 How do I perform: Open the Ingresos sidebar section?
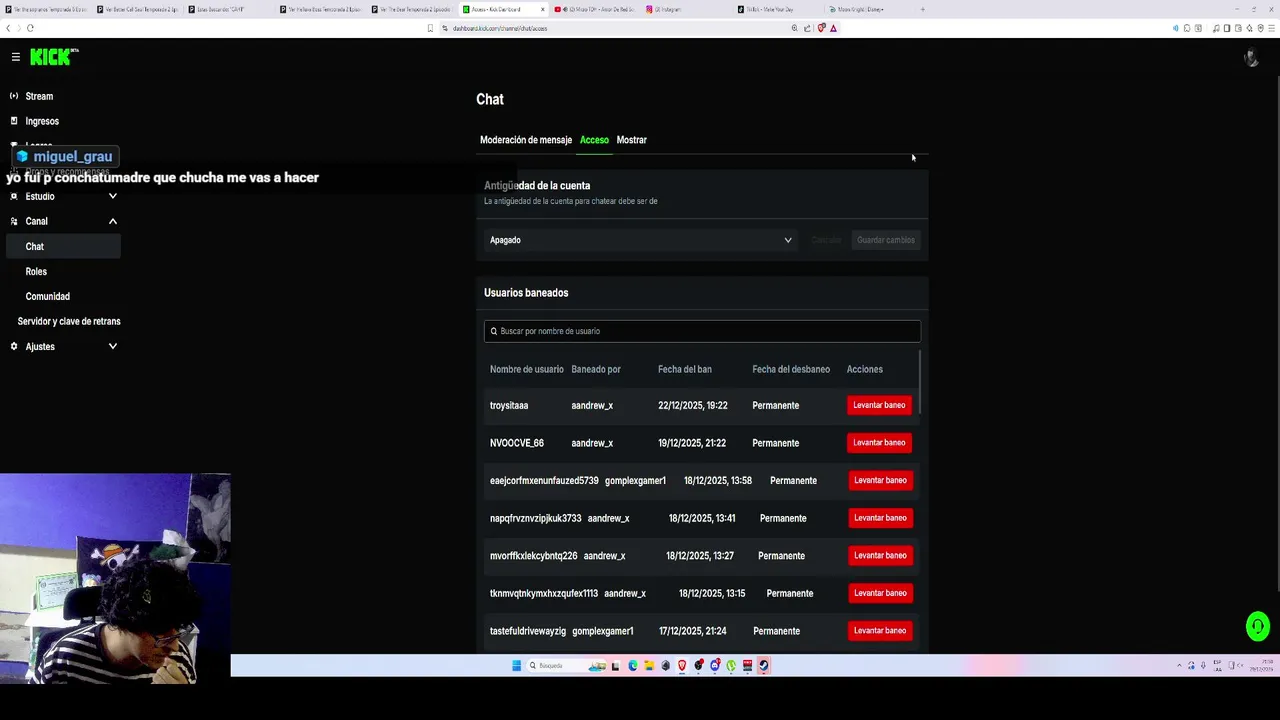(x=42, y=121)
